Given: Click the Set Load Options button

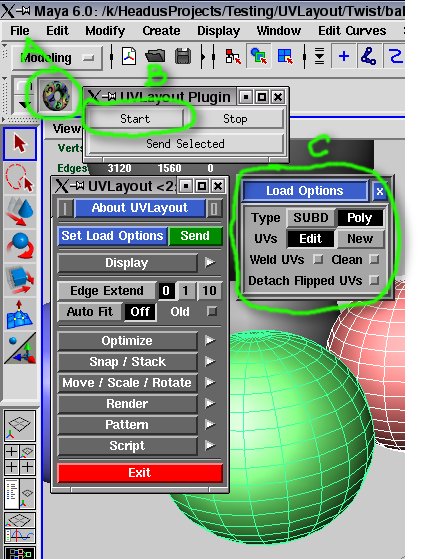Looking at the screenshot, I should [112, 236].
